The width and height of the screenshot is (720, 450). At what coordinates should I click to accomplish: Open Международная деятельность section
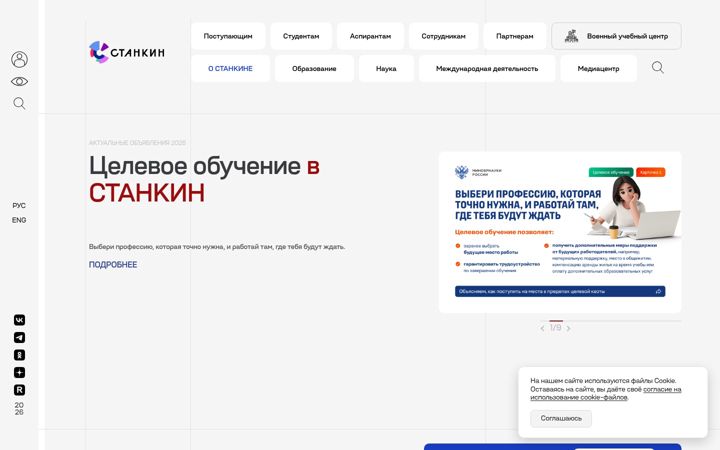pyautogui.click(x=487, y=68)
